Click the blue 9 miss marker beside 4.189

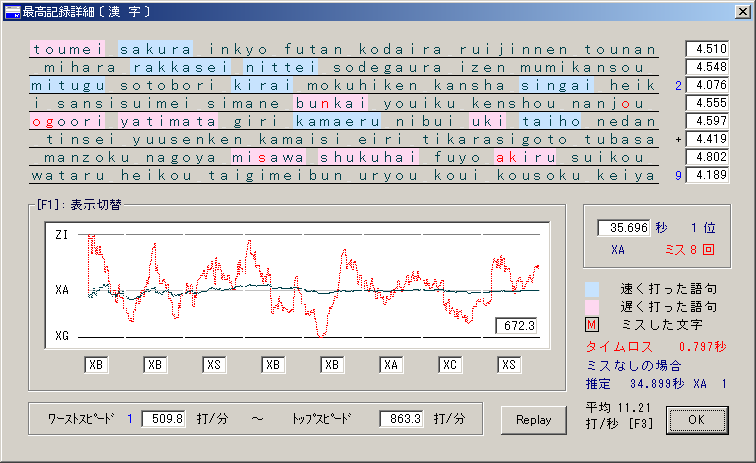pos(678,175)
